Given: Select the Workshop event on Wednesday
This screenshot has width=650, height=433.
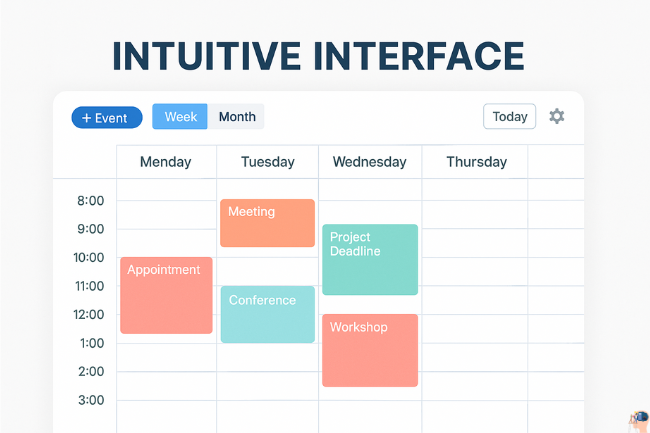Looking at the screenshot, I should pyautogui.click(x=369, y=350).
